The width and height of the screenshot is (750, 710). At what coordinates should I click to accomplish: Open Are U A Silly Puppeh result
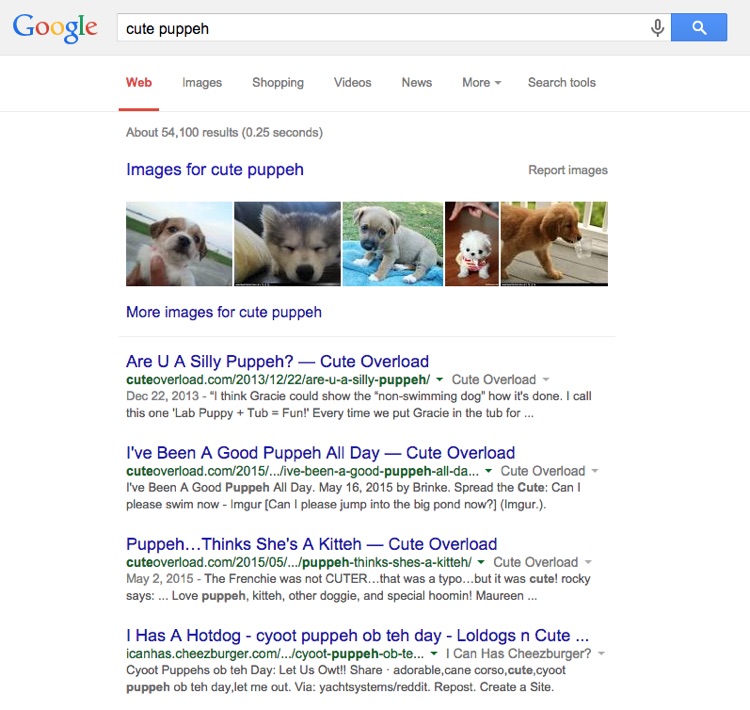click(277, 361)
